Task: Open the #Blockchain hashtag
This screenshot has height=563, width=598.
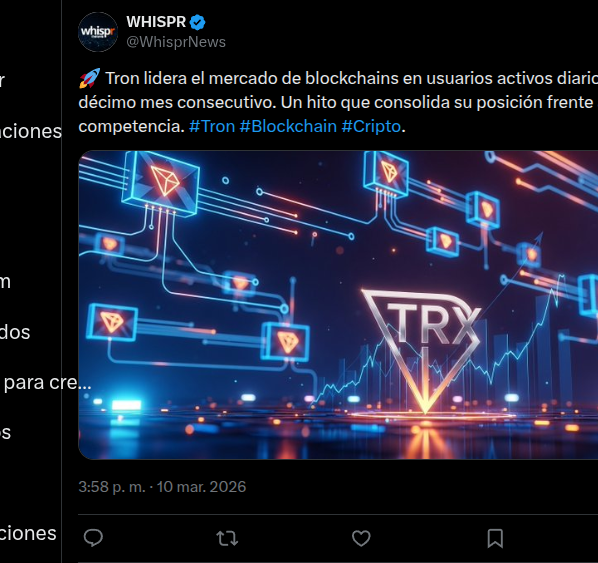Action: pyautogui.click(x=288, y=126)
